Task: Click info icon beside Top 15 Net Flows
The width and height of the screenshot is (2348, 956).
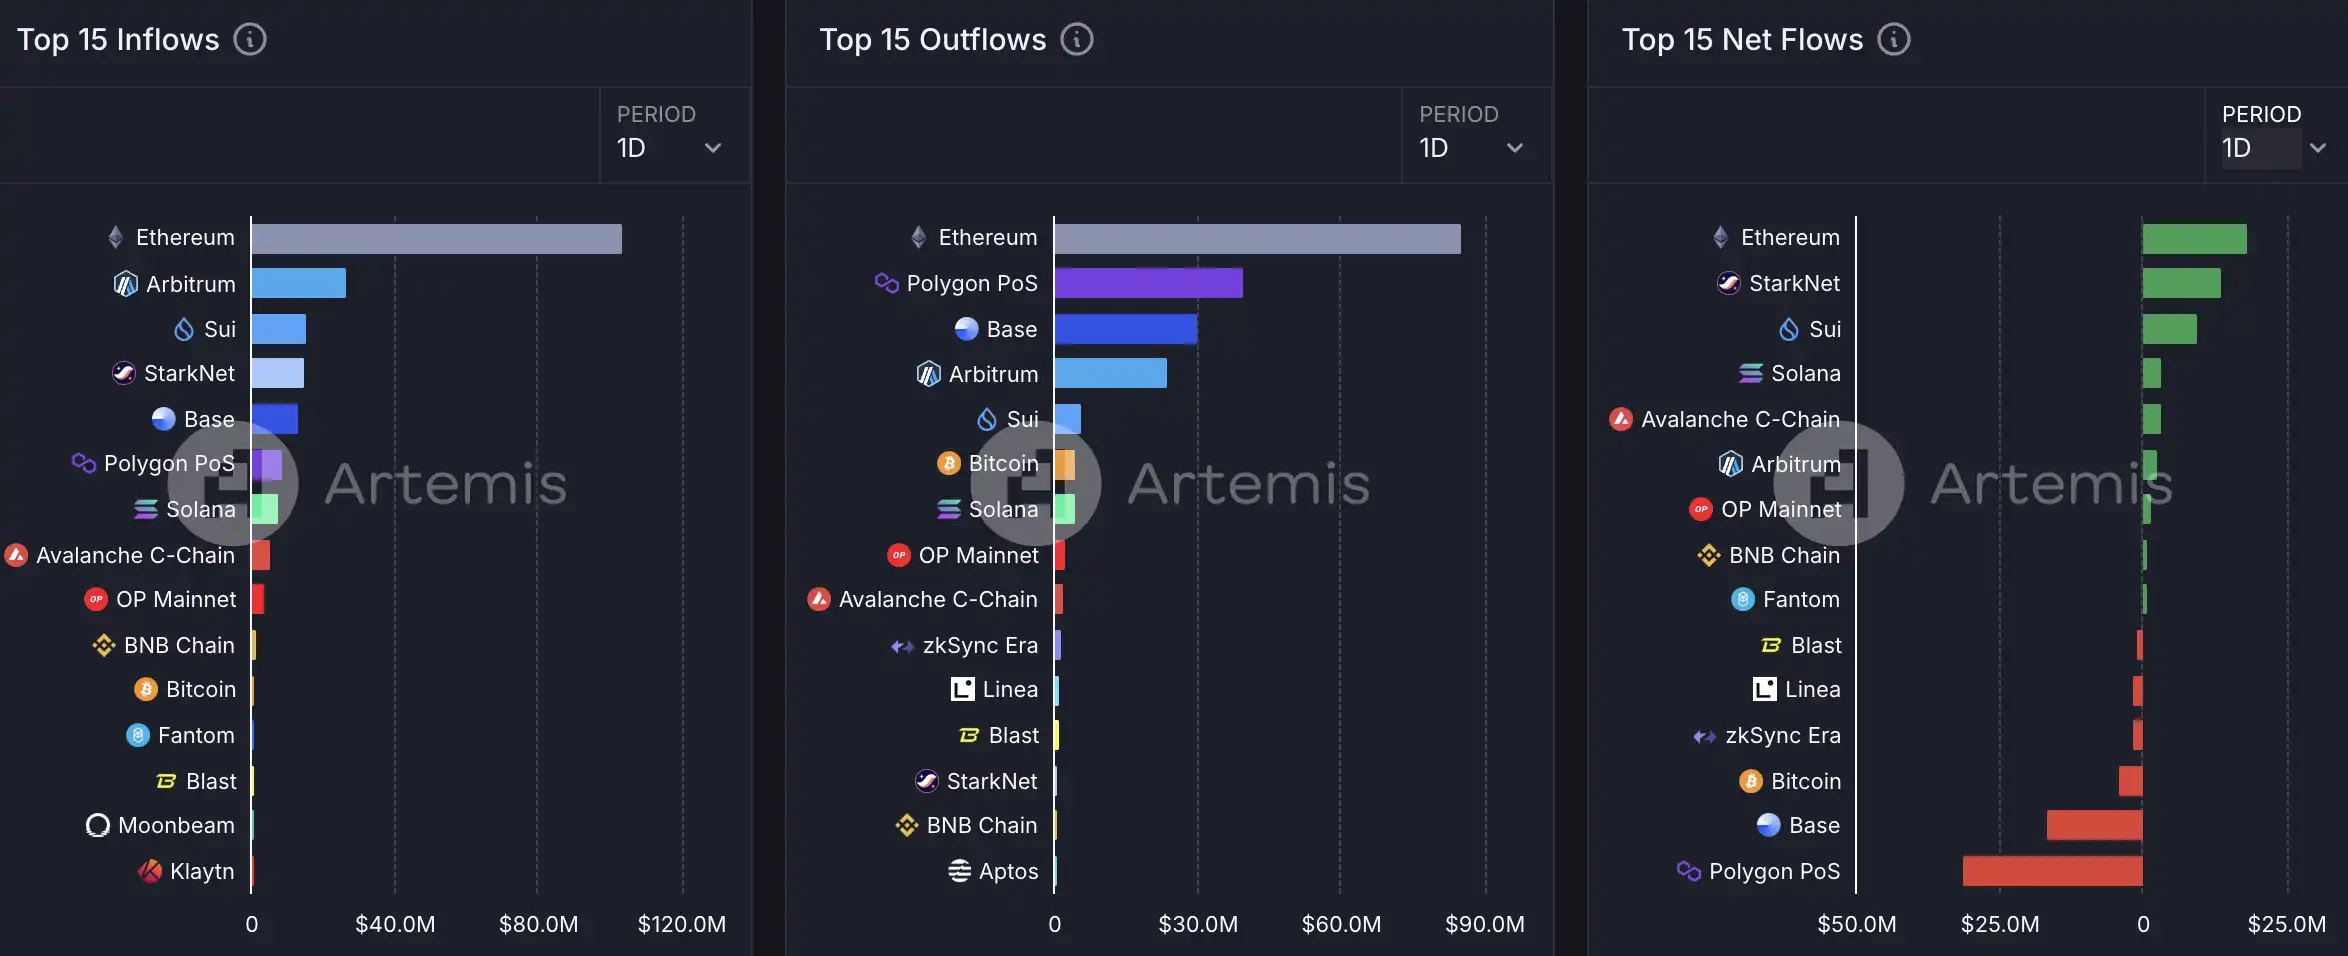Action: 1894,40
